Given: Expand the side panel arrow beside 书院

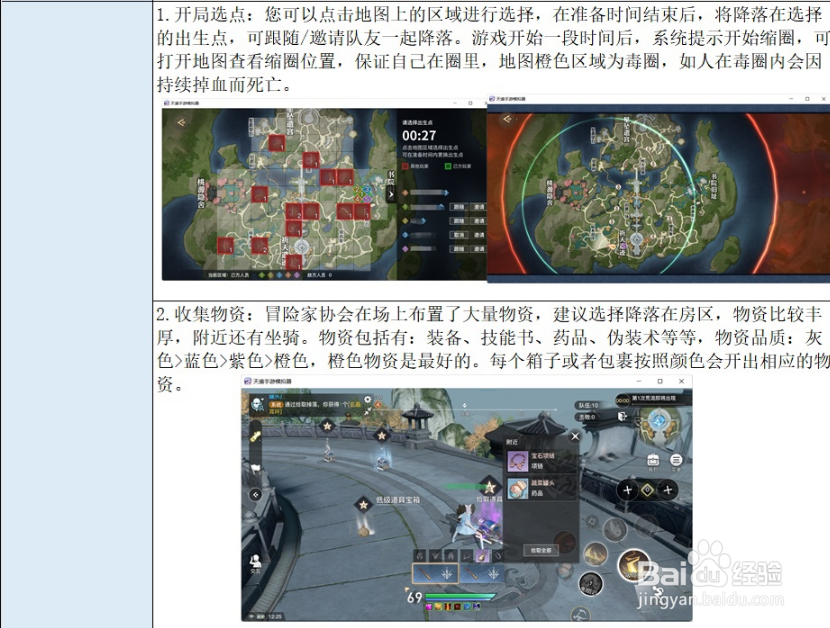Looking at the screenshot, I should coord(391,194).
